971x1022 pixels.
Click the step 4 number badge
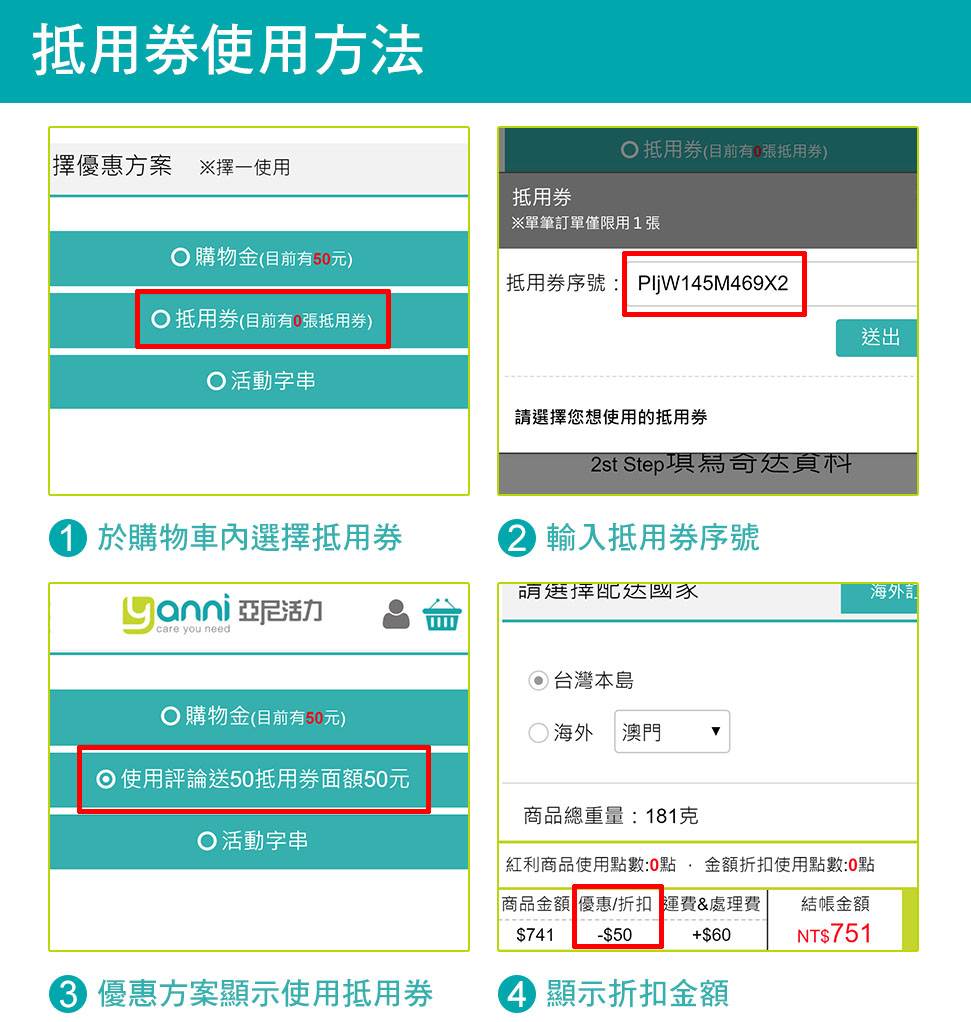517,994
